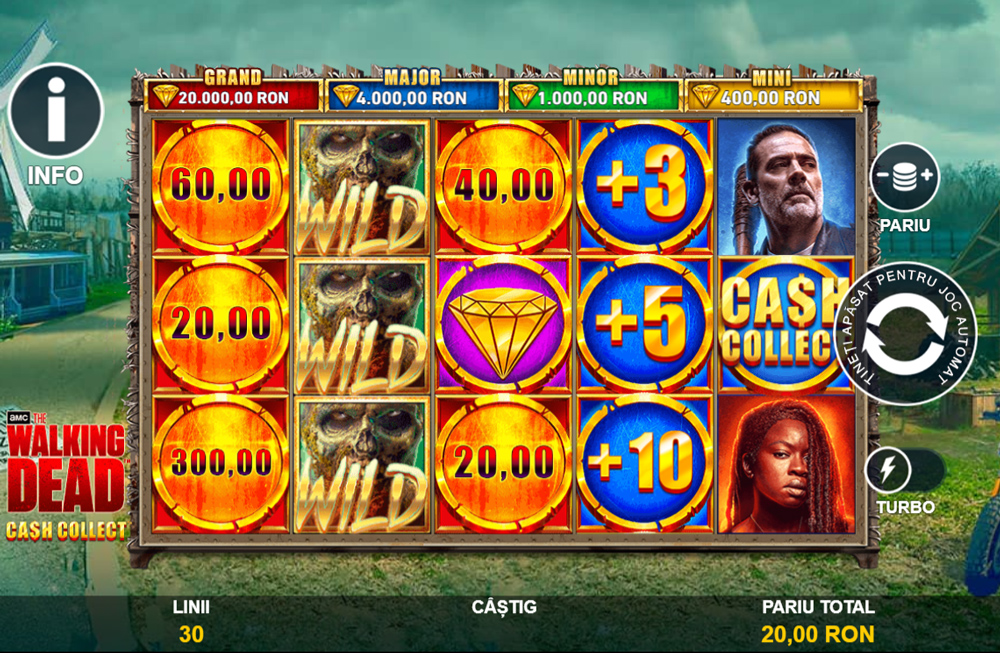
Task: Toggle the TURBO lightning switch
Action: [904, 471]
